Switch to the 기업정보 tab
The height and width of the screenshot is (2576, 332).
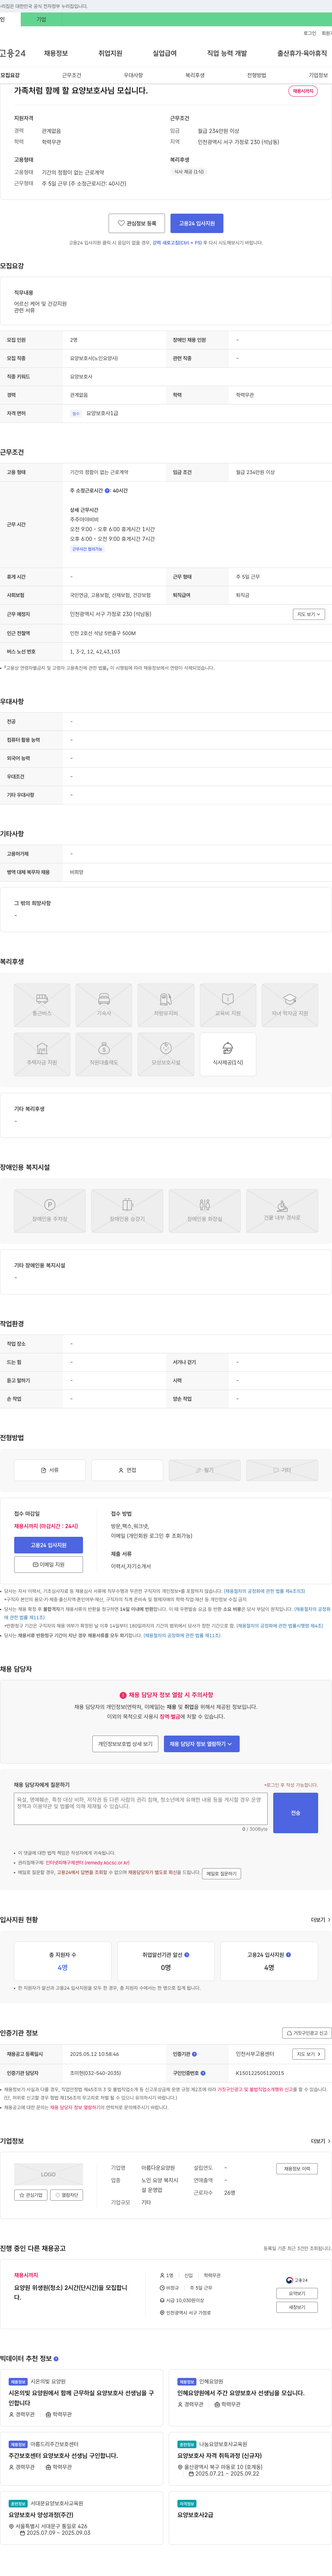tap(318, 75)
